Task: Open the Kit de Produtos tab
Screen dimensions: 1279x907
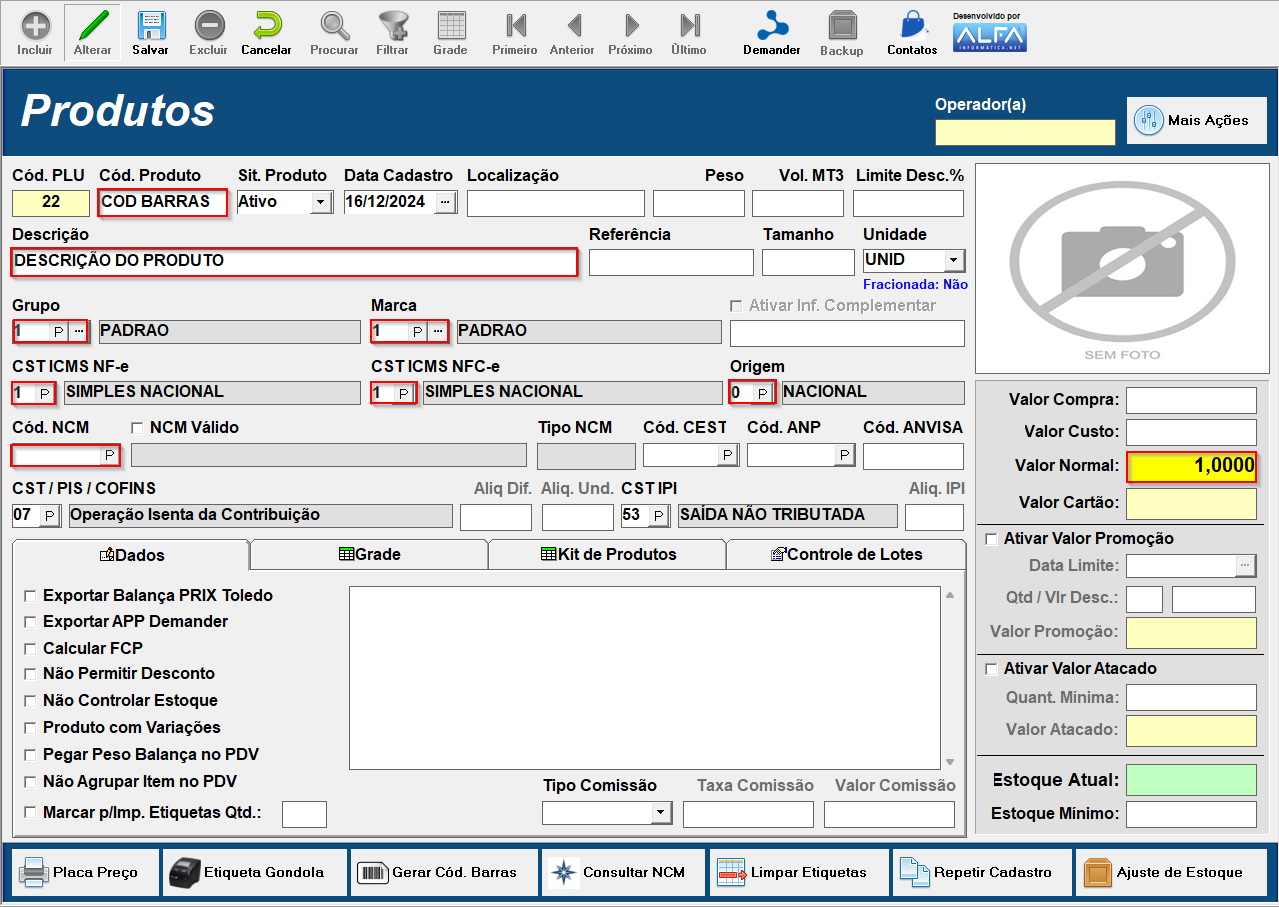Action: click(x=607, y=554)
